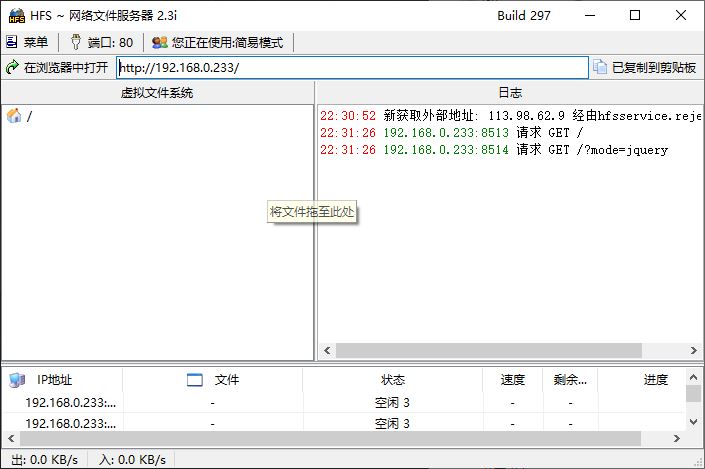Select first 192.168.0.233 connection row
Viewport: 705px width, 469px height.
pyautogui.click(x=344, y=402)
